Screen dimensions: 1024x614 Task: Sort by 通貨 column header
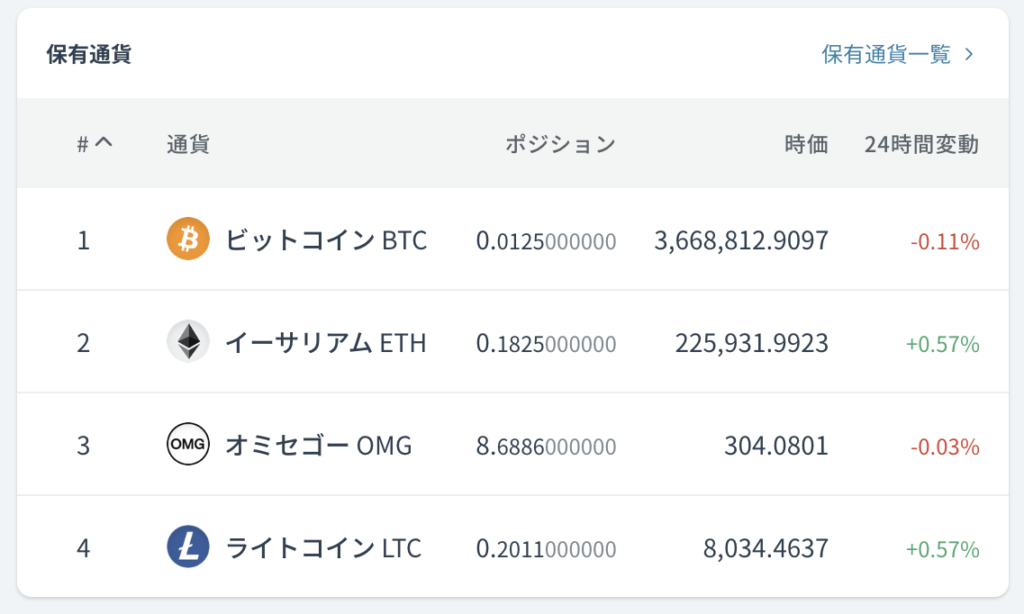[188, 144]
